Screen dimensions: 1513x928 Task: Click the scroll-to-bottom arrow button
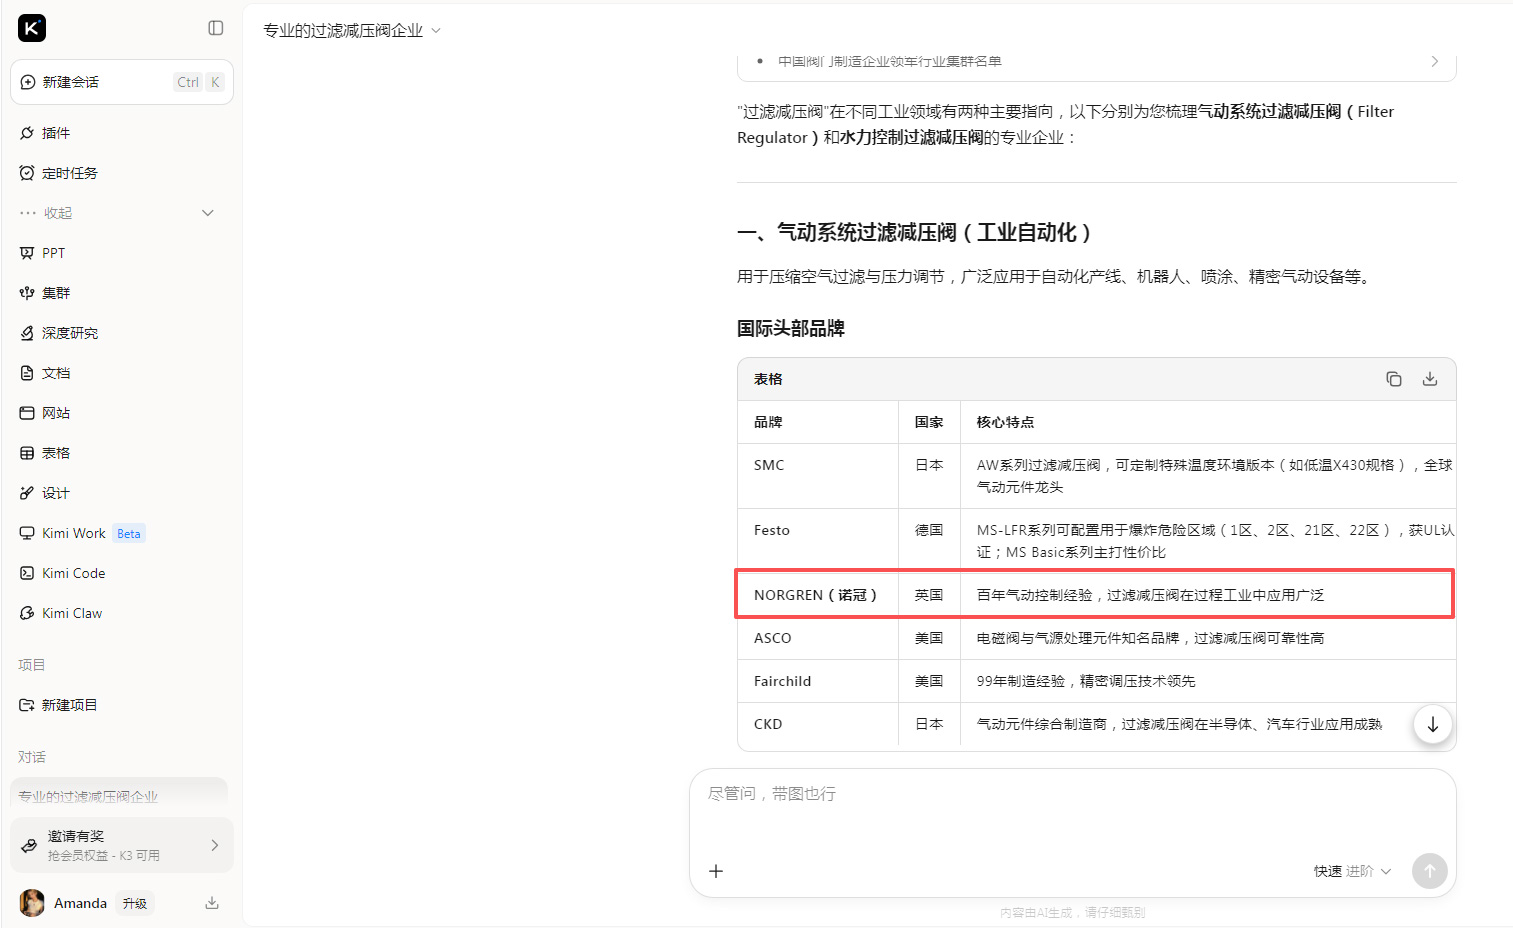click(x=1432, y=724)
